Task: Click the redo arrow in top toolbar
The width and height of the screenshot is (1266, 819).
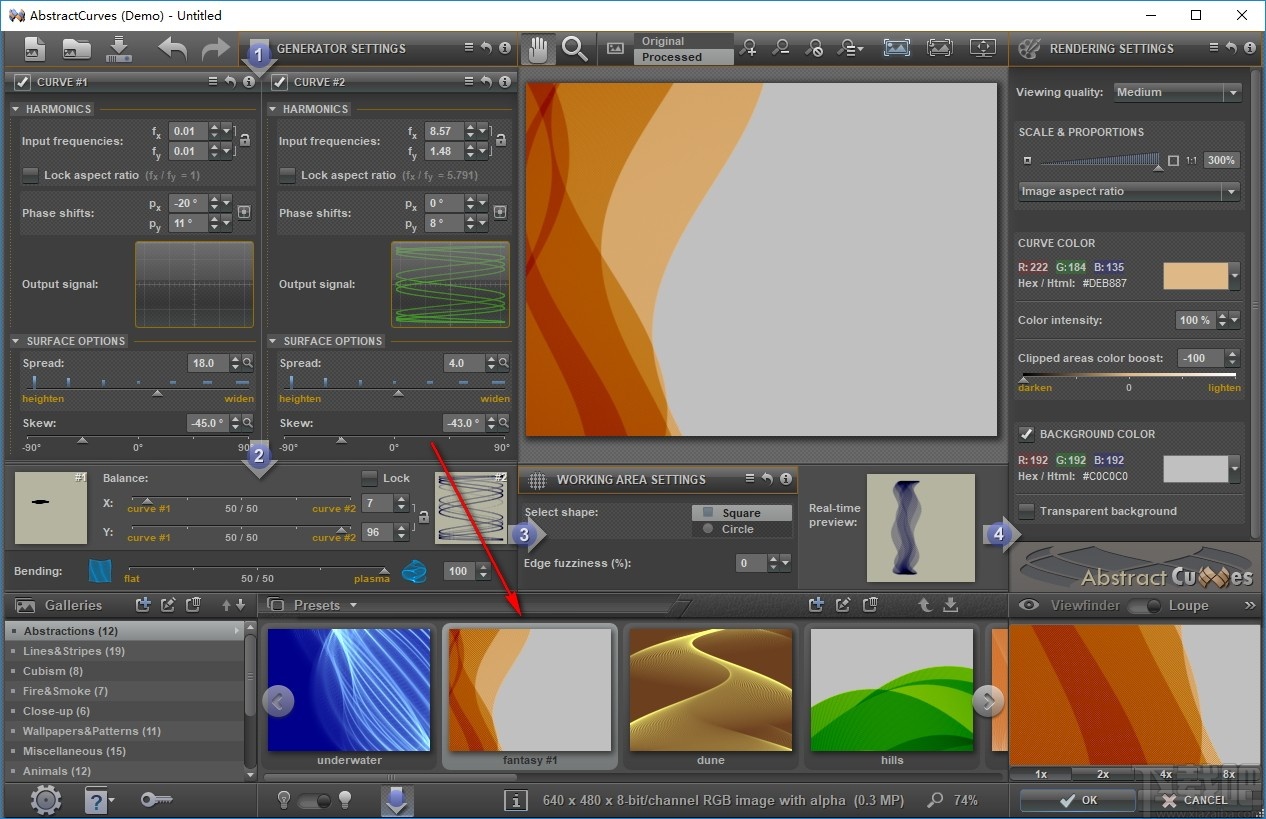Action: (x=215, y=48)
